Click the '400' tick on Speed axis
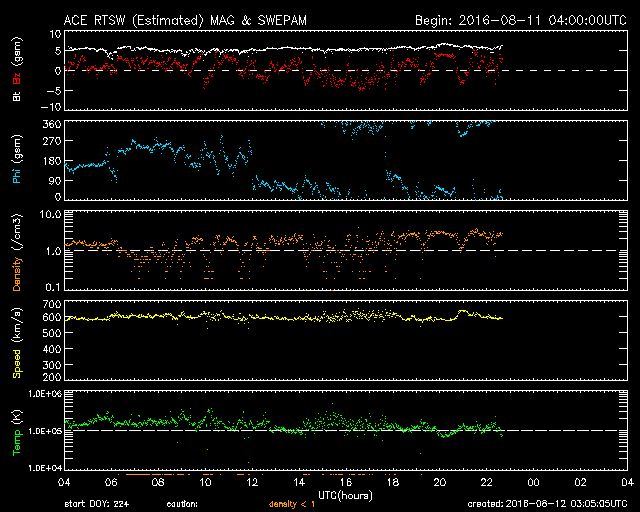Image resolution: width=640 pixels, height=512 pixels. click(52, 349)
